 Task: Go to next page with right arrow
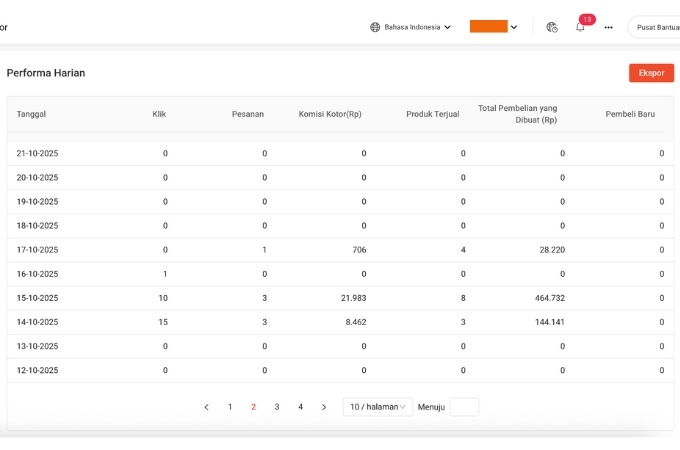324,407
